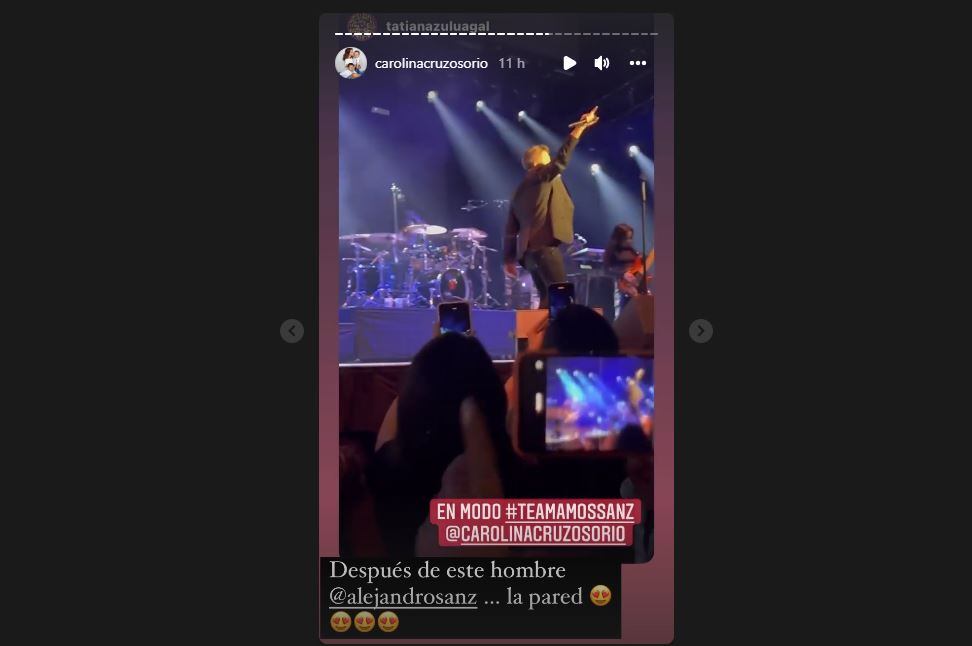This screenshot has width=972, height=646.
Task: Click tatianazuluagal's faded avatar icon
Action: pos(362,26)
